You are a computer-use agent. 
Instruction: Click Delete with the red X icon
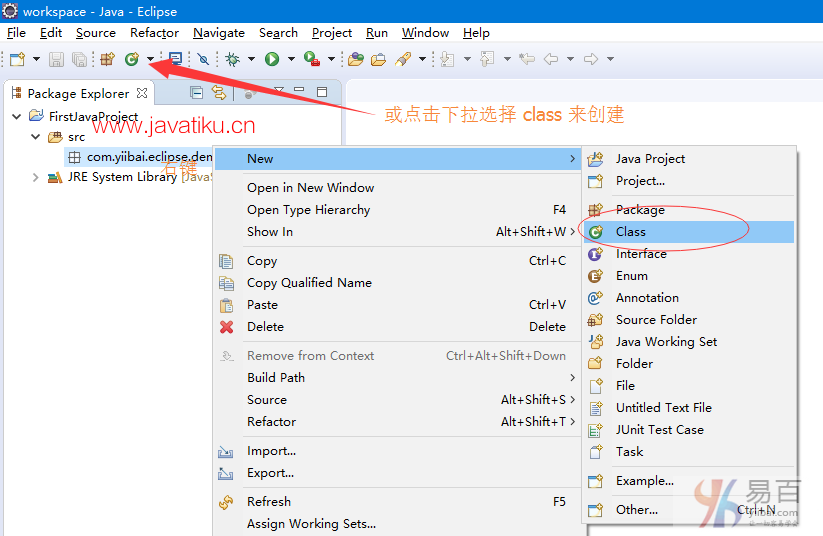pos(397,327)
